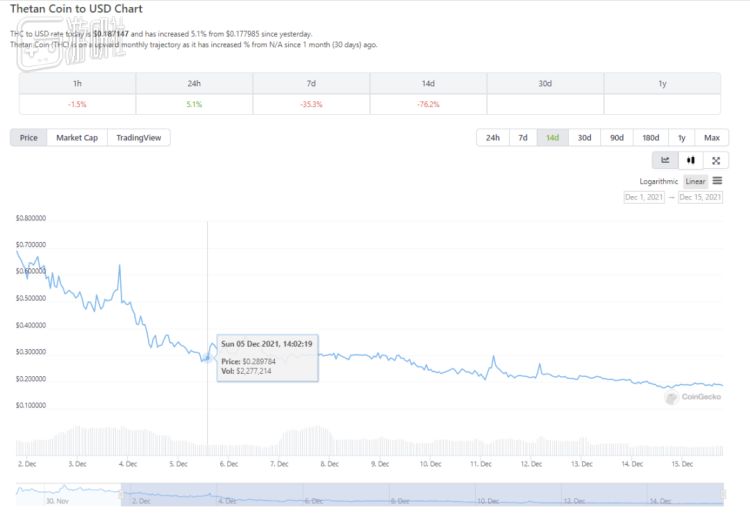Select the 1y chart range
750x513 pixels.
click(x=682, y=137)
